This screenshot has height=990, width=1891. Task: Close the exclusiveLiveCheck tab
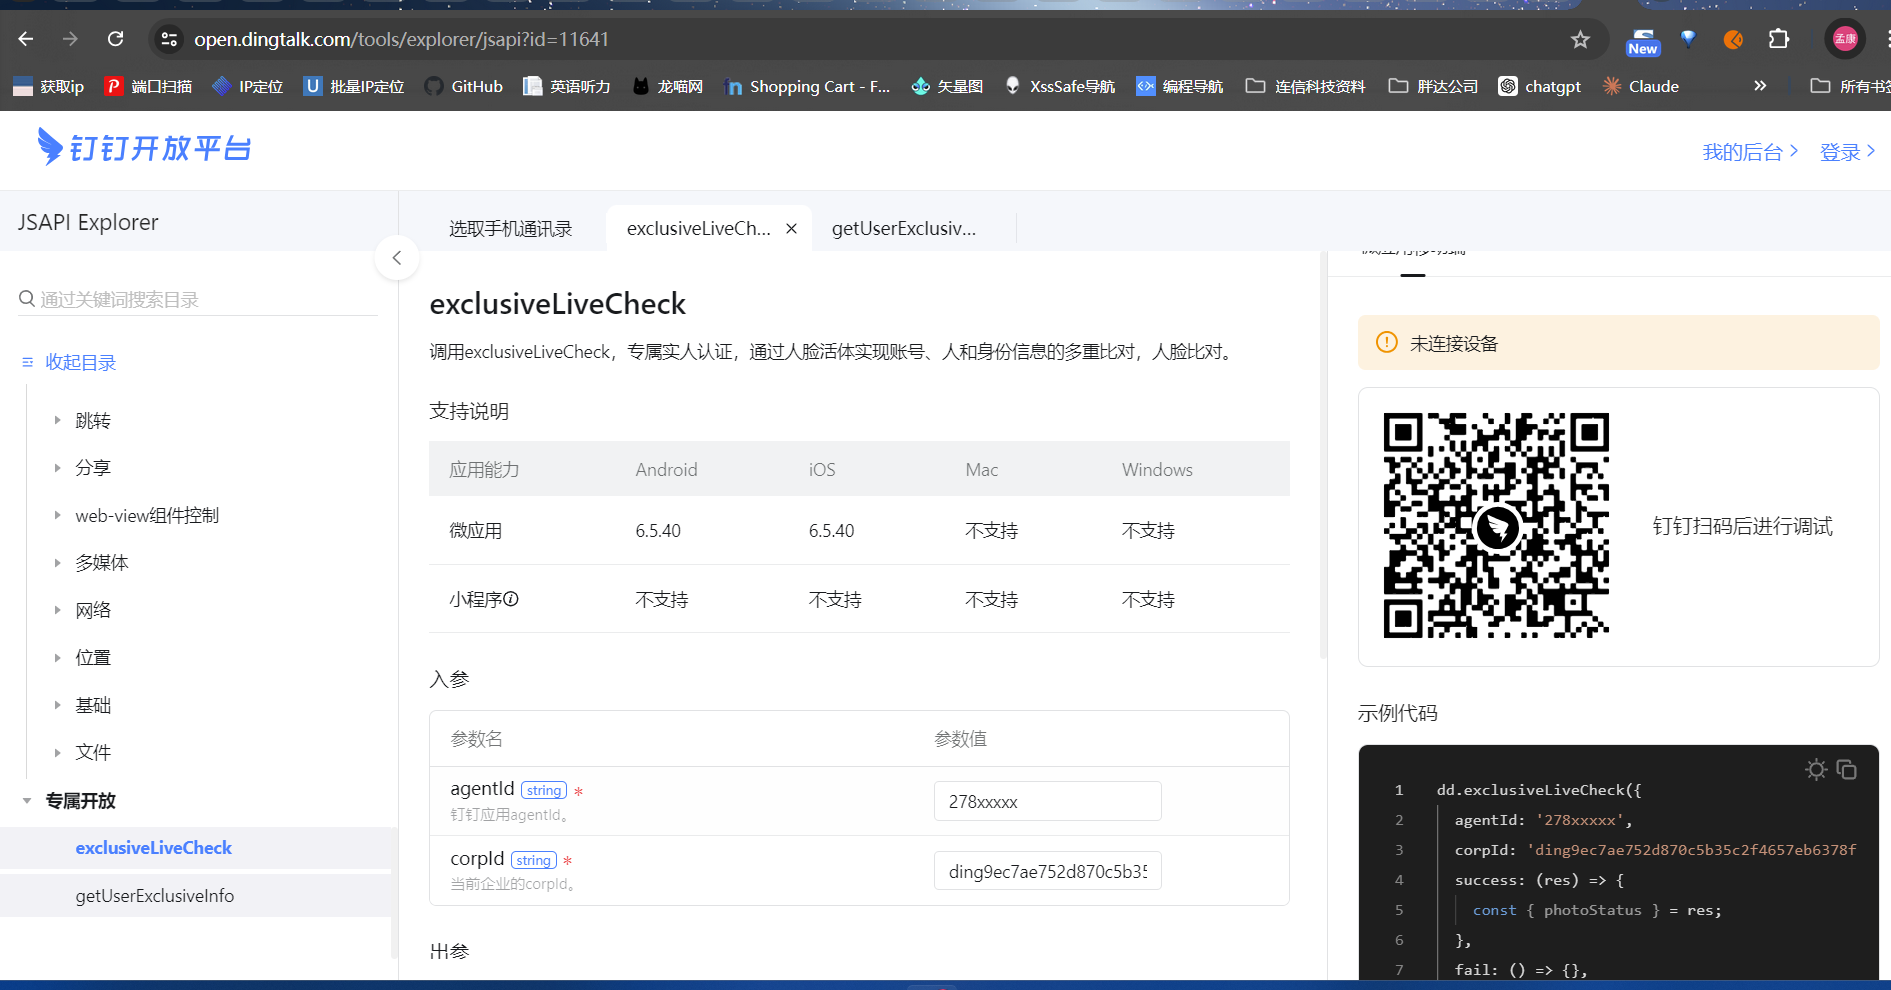point(791,228)
